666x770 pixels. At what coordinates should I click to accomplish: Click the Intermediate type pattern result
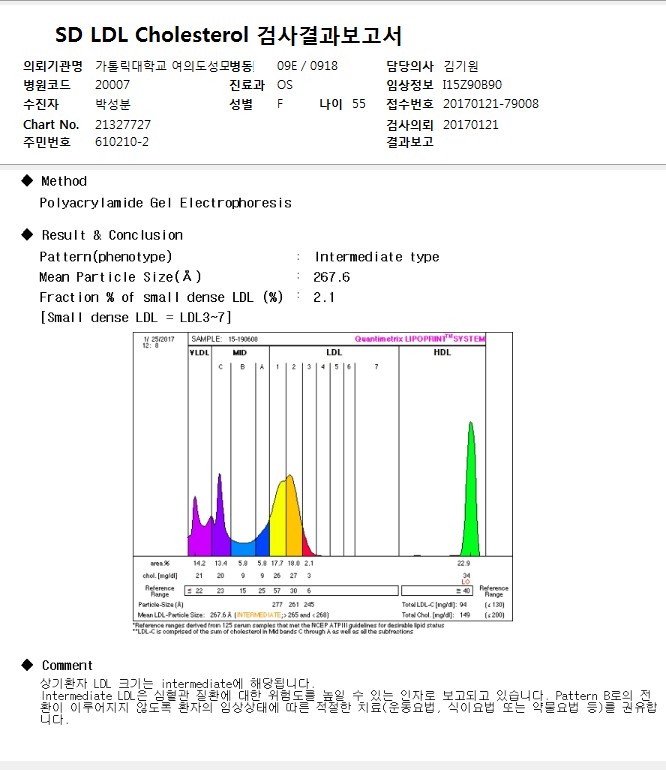tap(377, 257)
